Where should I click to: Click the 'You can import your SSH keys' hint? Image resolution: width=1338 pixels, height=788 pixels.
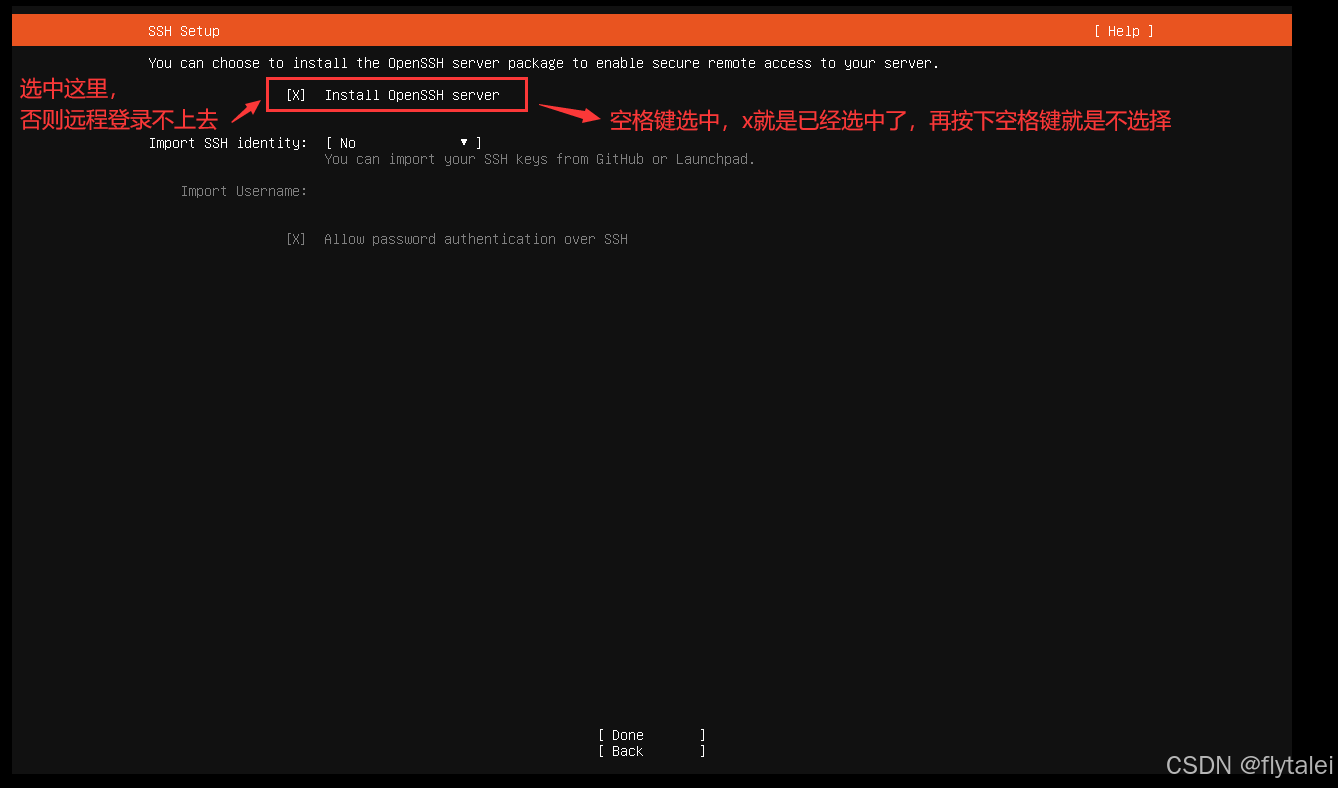click(x=540, y=159)
